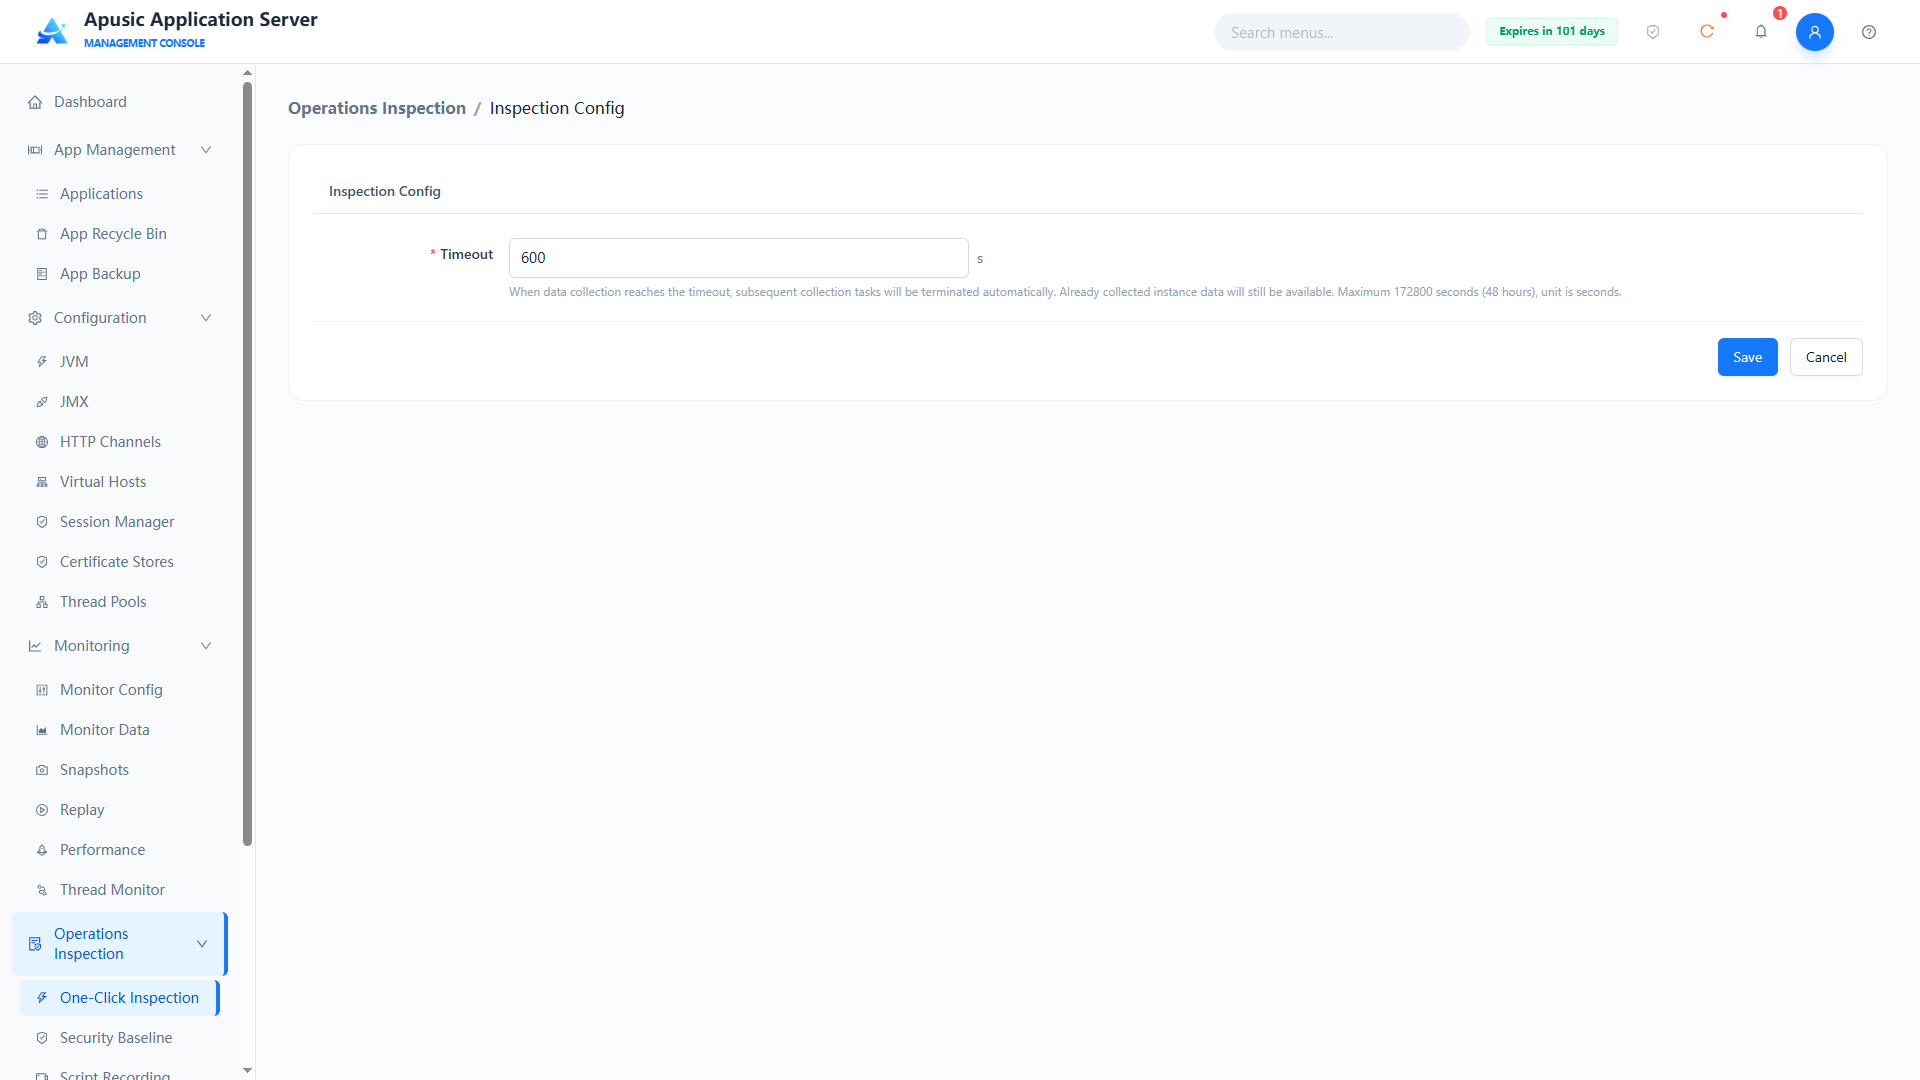Open Thread Monitor page
The height and width of the screenshot is (1080, 1920).
[120, 890]
